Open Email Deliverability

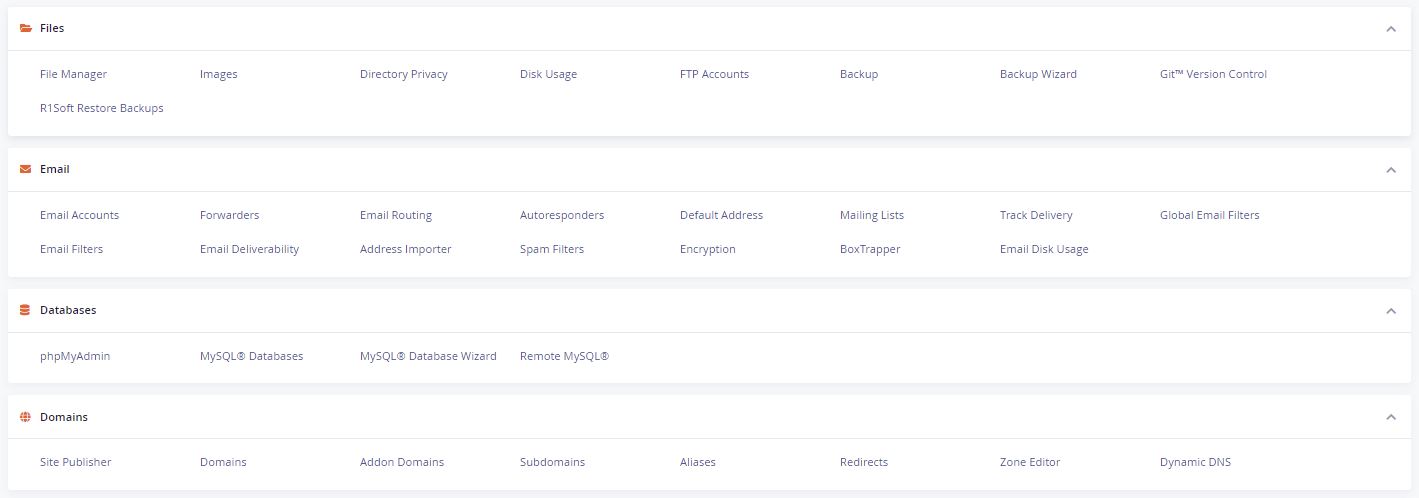point(249,249)
